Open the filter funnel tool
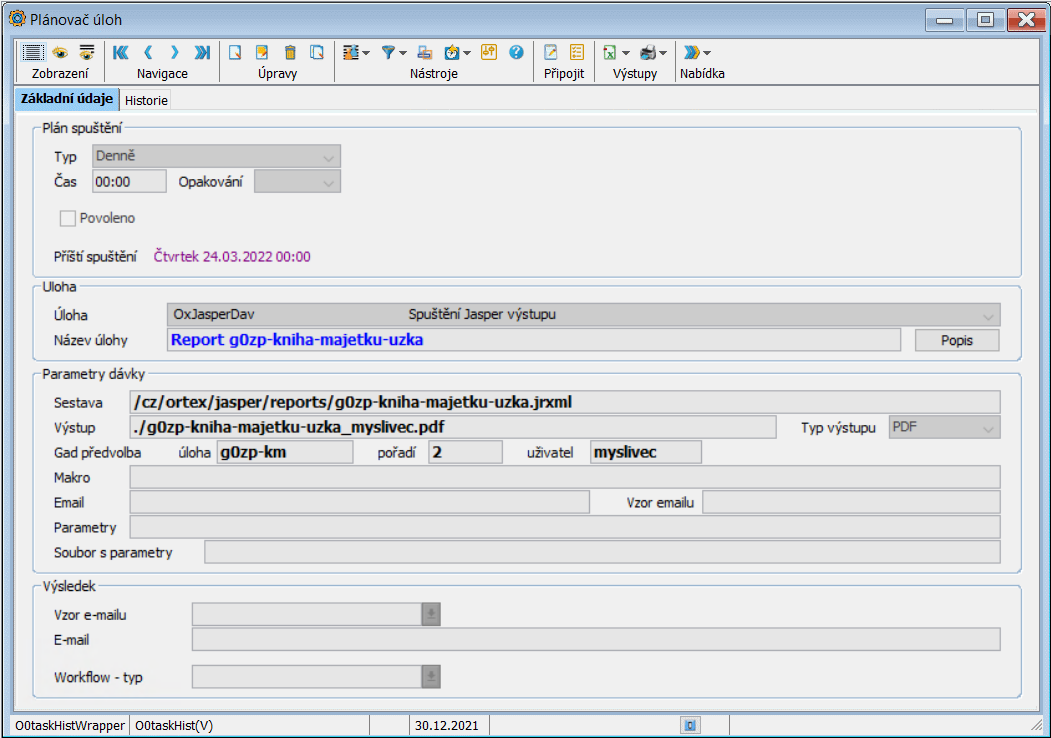 click(x=389, y=53)
